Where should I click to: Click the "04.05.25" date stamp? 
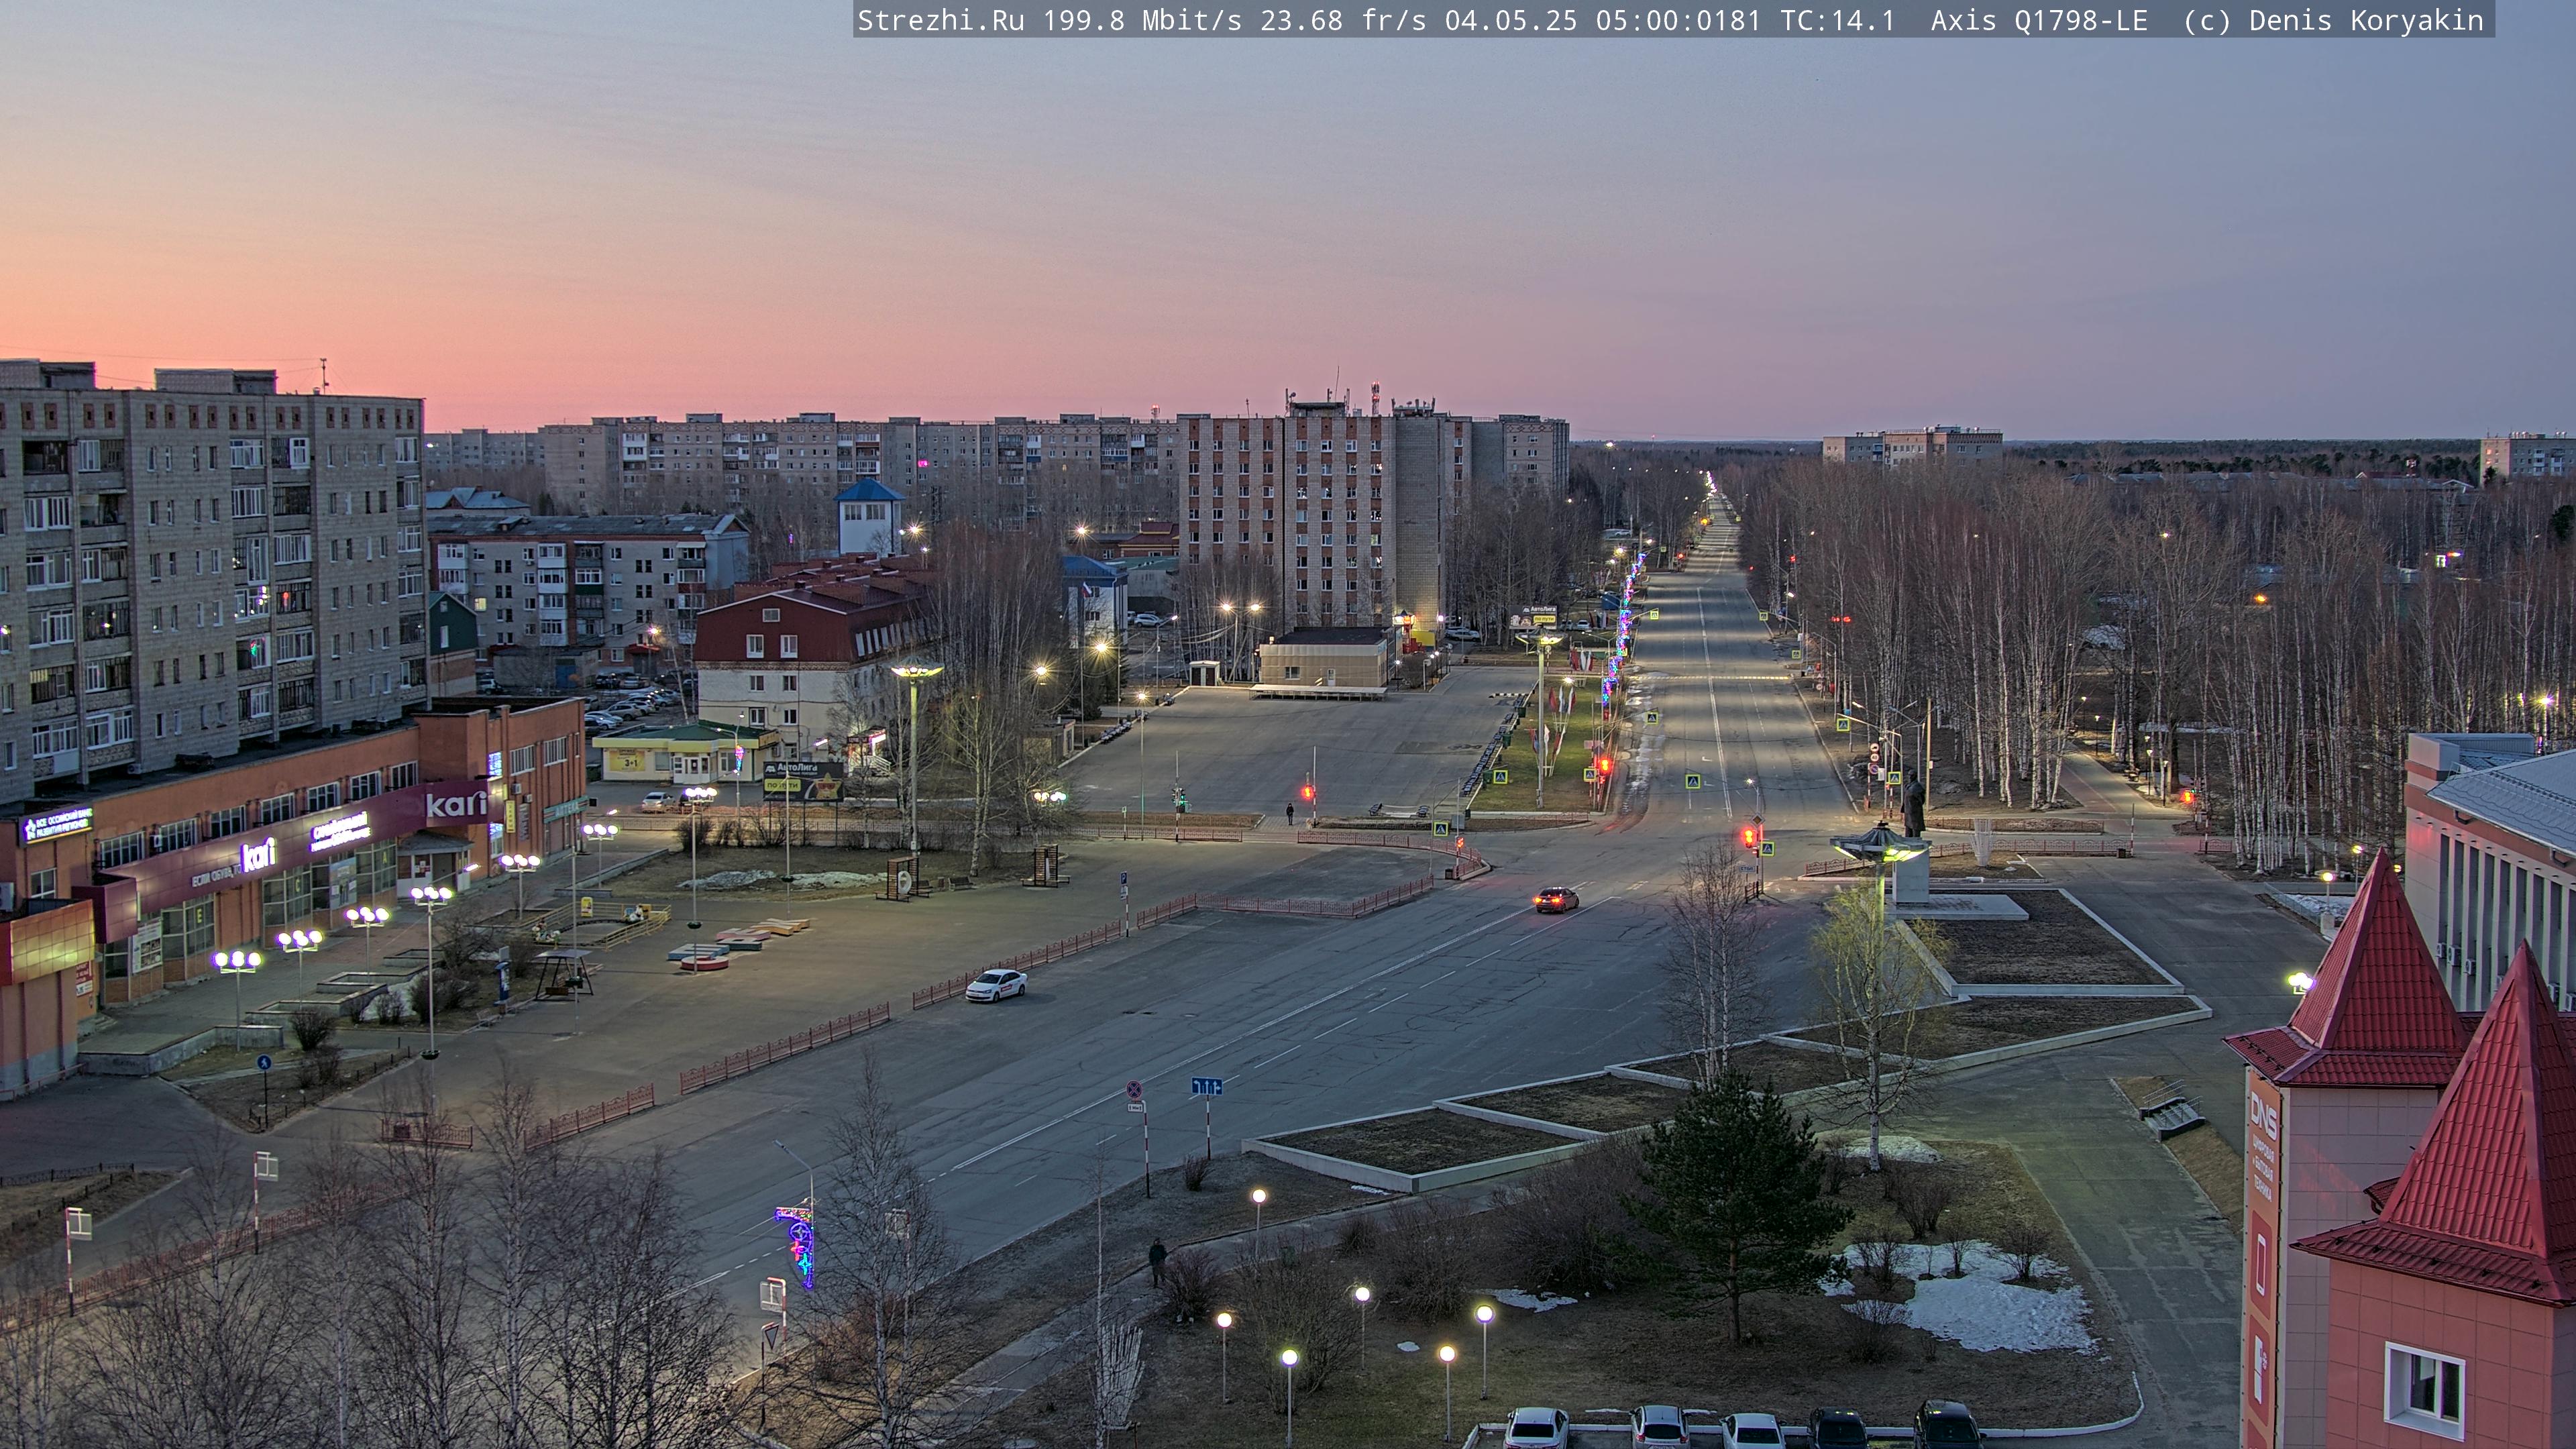(1511, 21)
